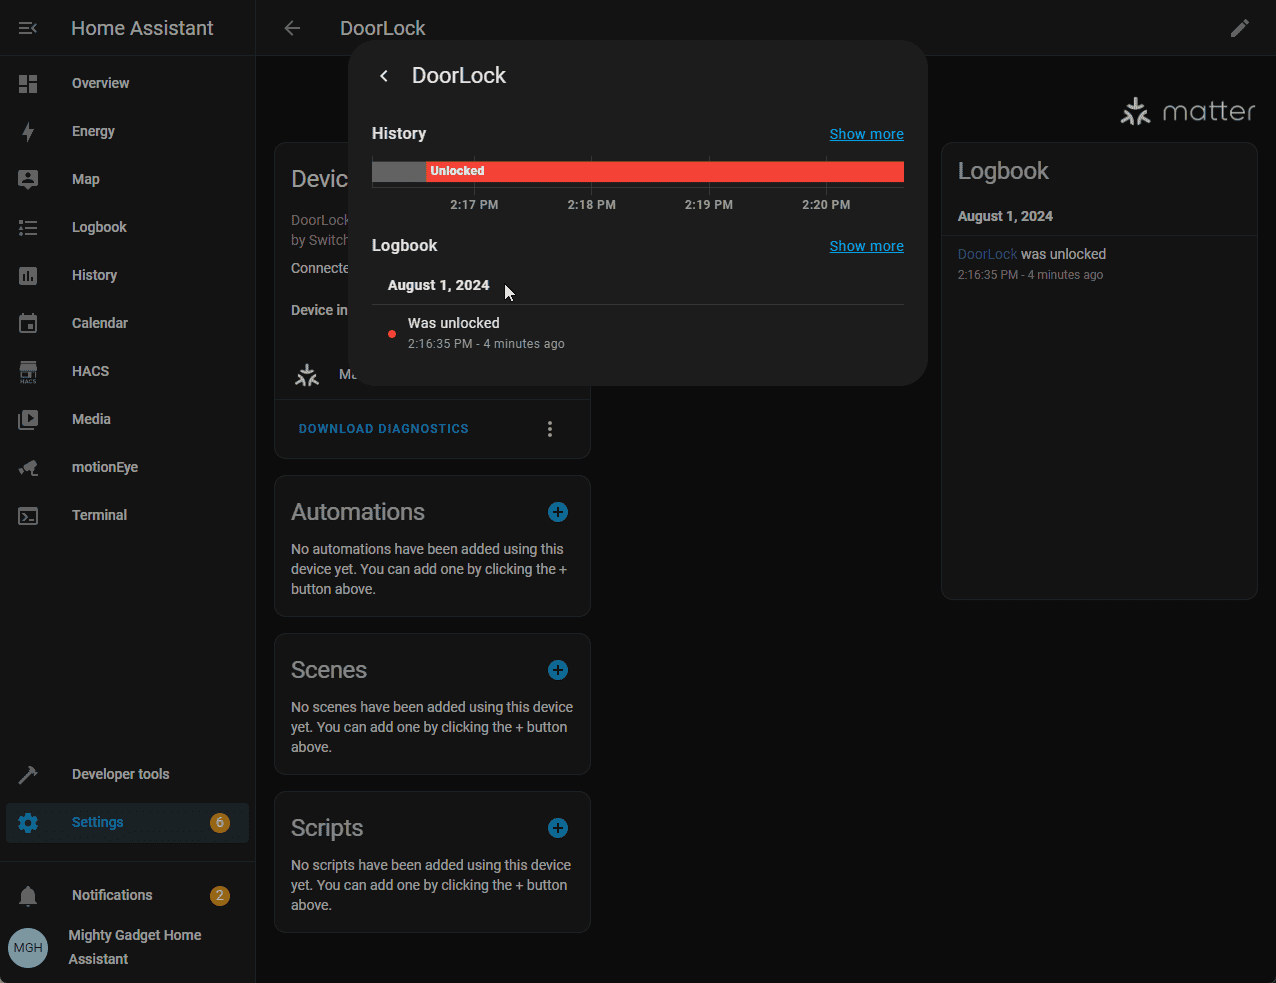Open Logbook in the sidebar
The image size is (1276, 983).
99,227
